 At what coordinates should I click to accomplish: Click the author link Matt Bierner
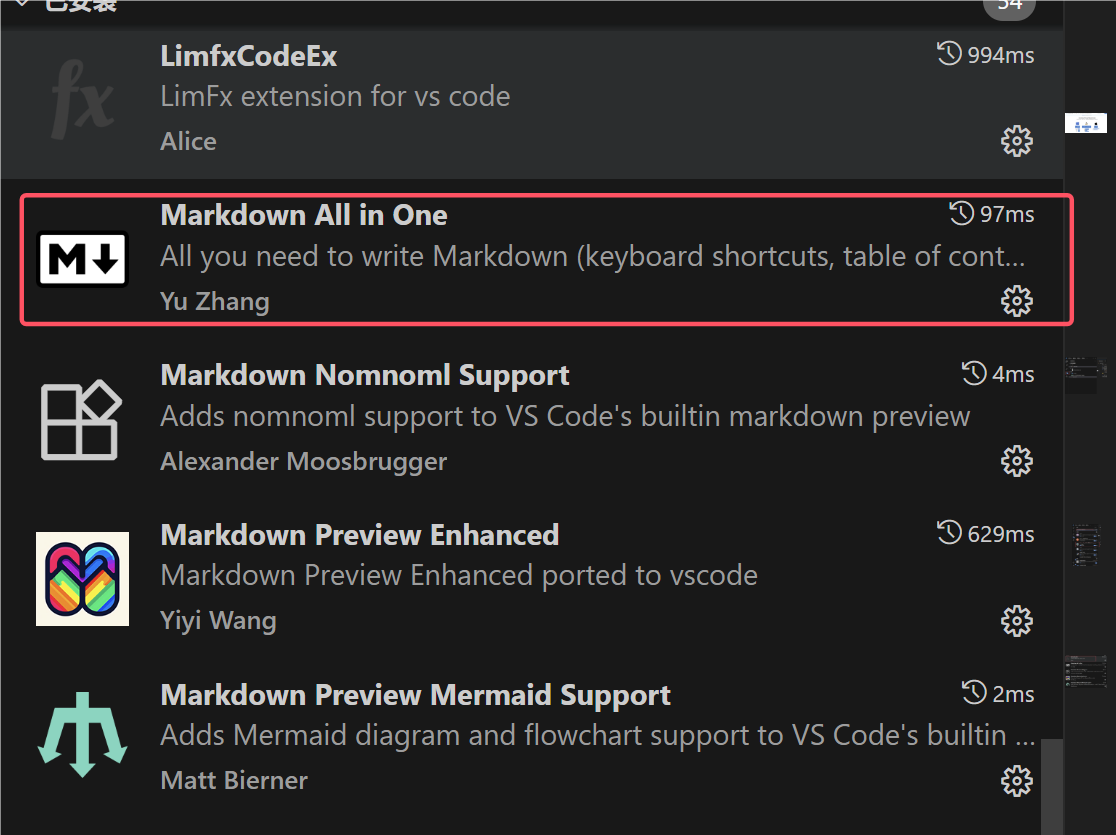coord(233,780)
